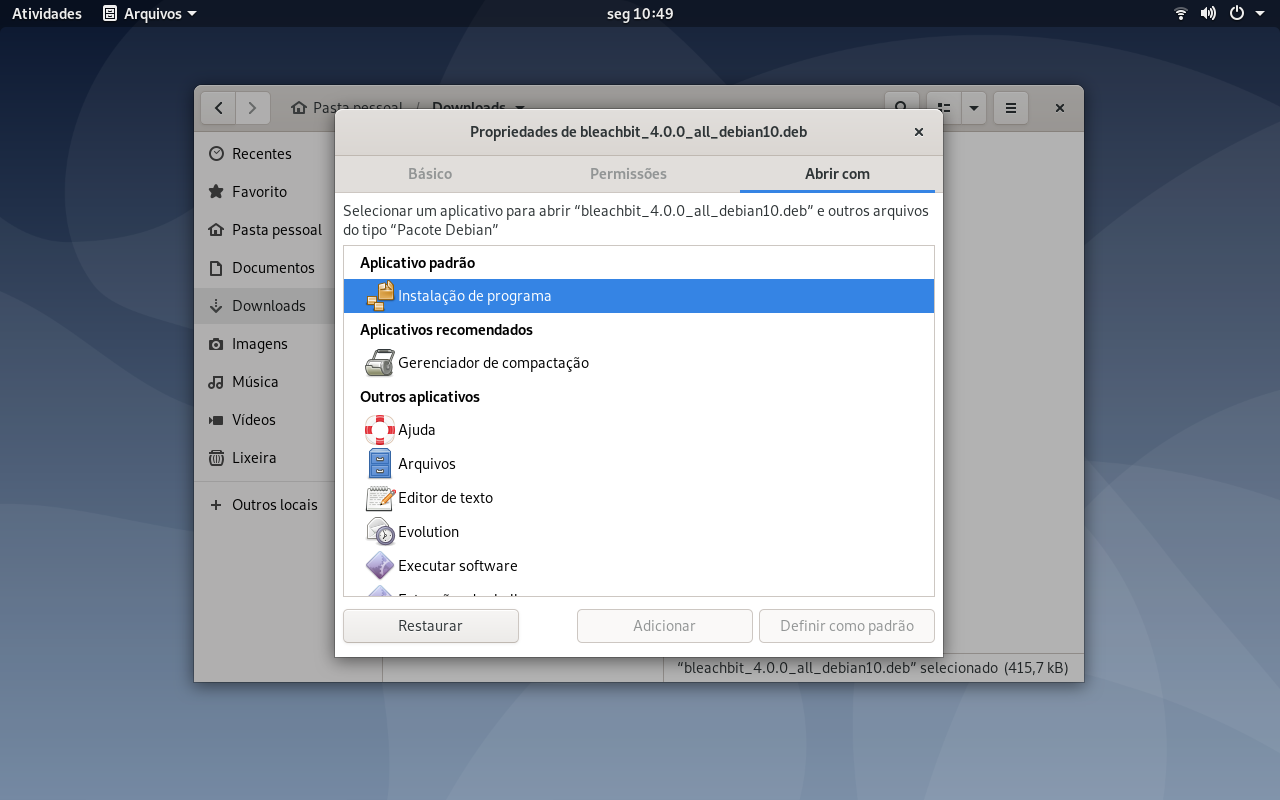The width and height of the screenshot is (1280, 800).
Task: Switch to the Permissões tab
Action: [x=628, y=174]
